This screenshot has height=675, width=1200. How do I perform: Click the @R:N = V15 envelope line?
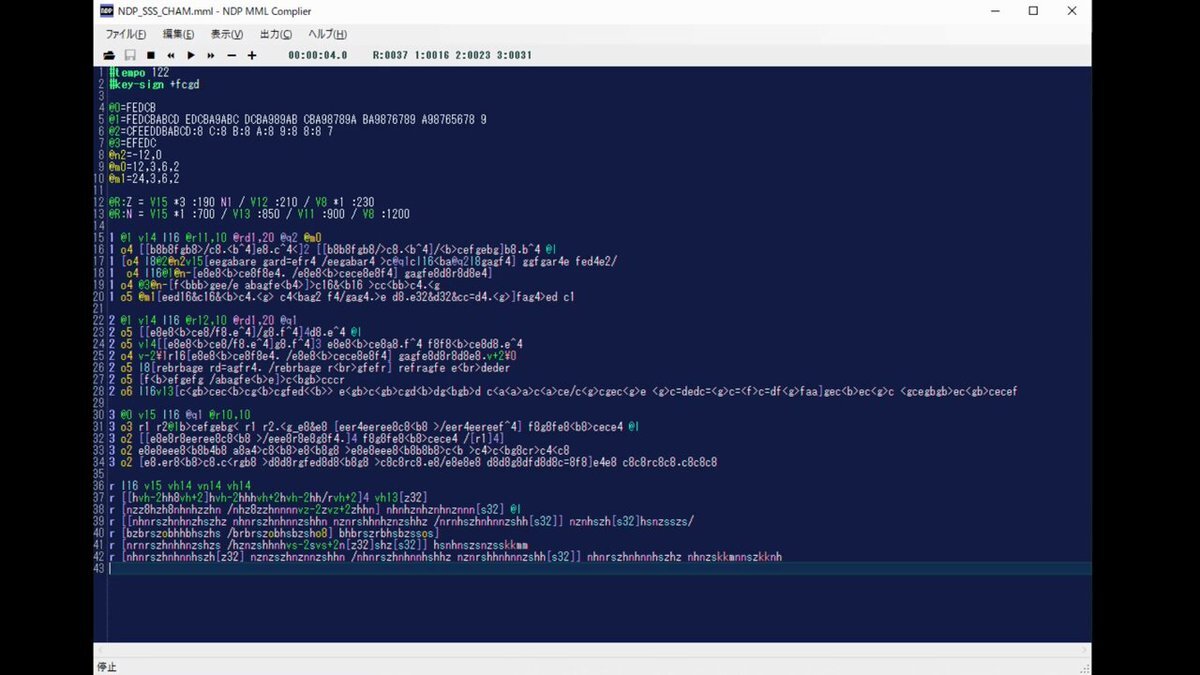pyautogui.click(x=259, y=214)
